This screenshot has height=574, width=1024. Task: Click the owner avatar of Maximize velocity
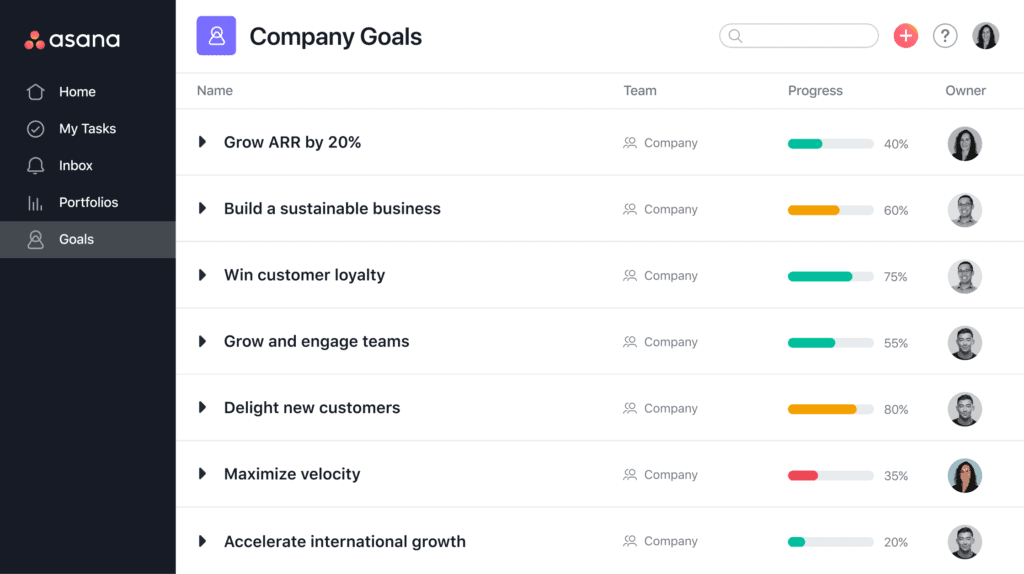click(965, 476)
